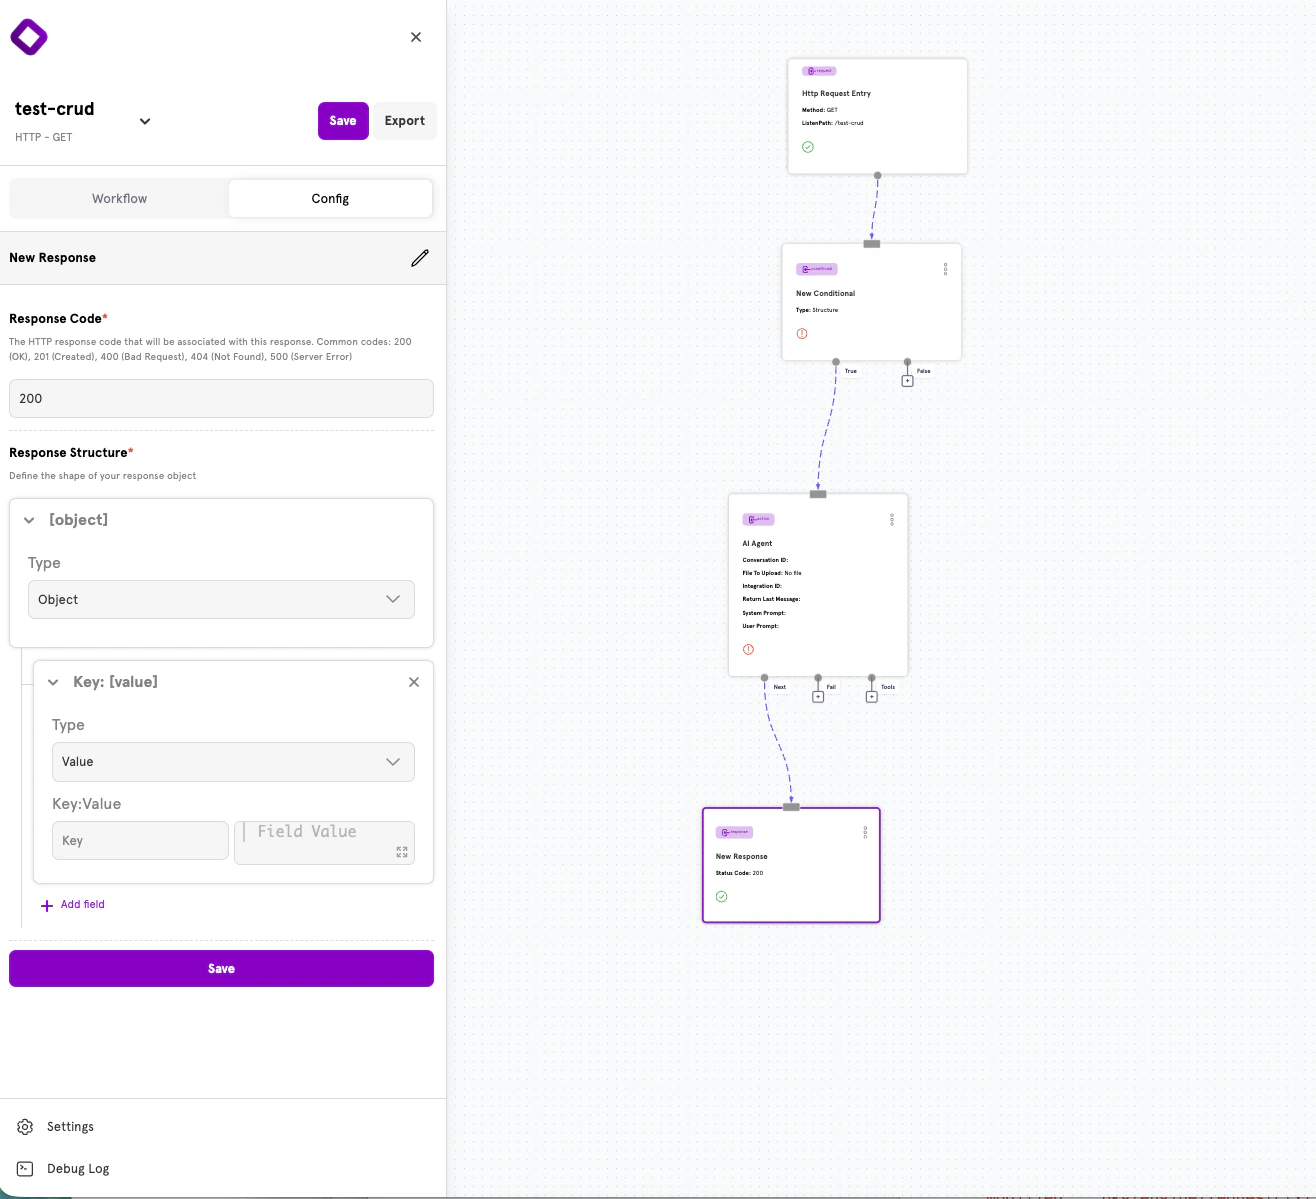The width and height of the screenshot is (1316, 1199).
Task: Click the top Save button beside Export
Action: coord(343,121)
